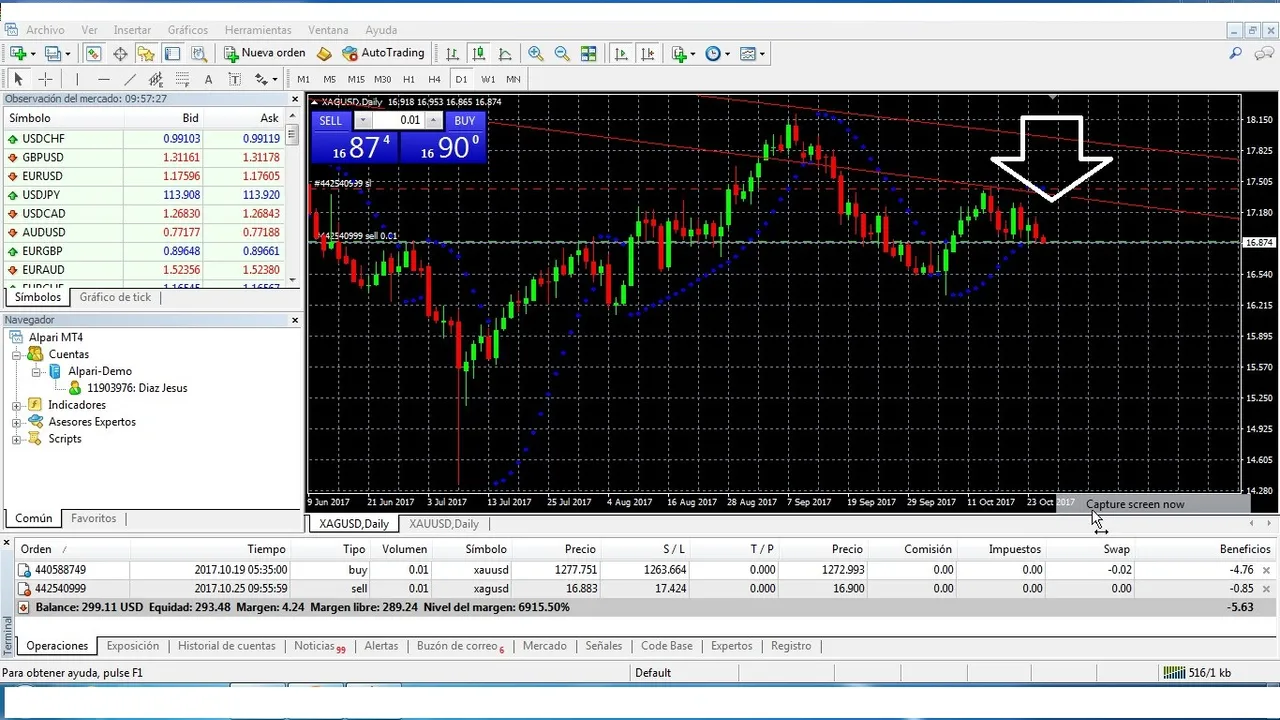Toggle AutoTrading button
The height and width of the screenshot is (720, 1280).
pos(383,53)
